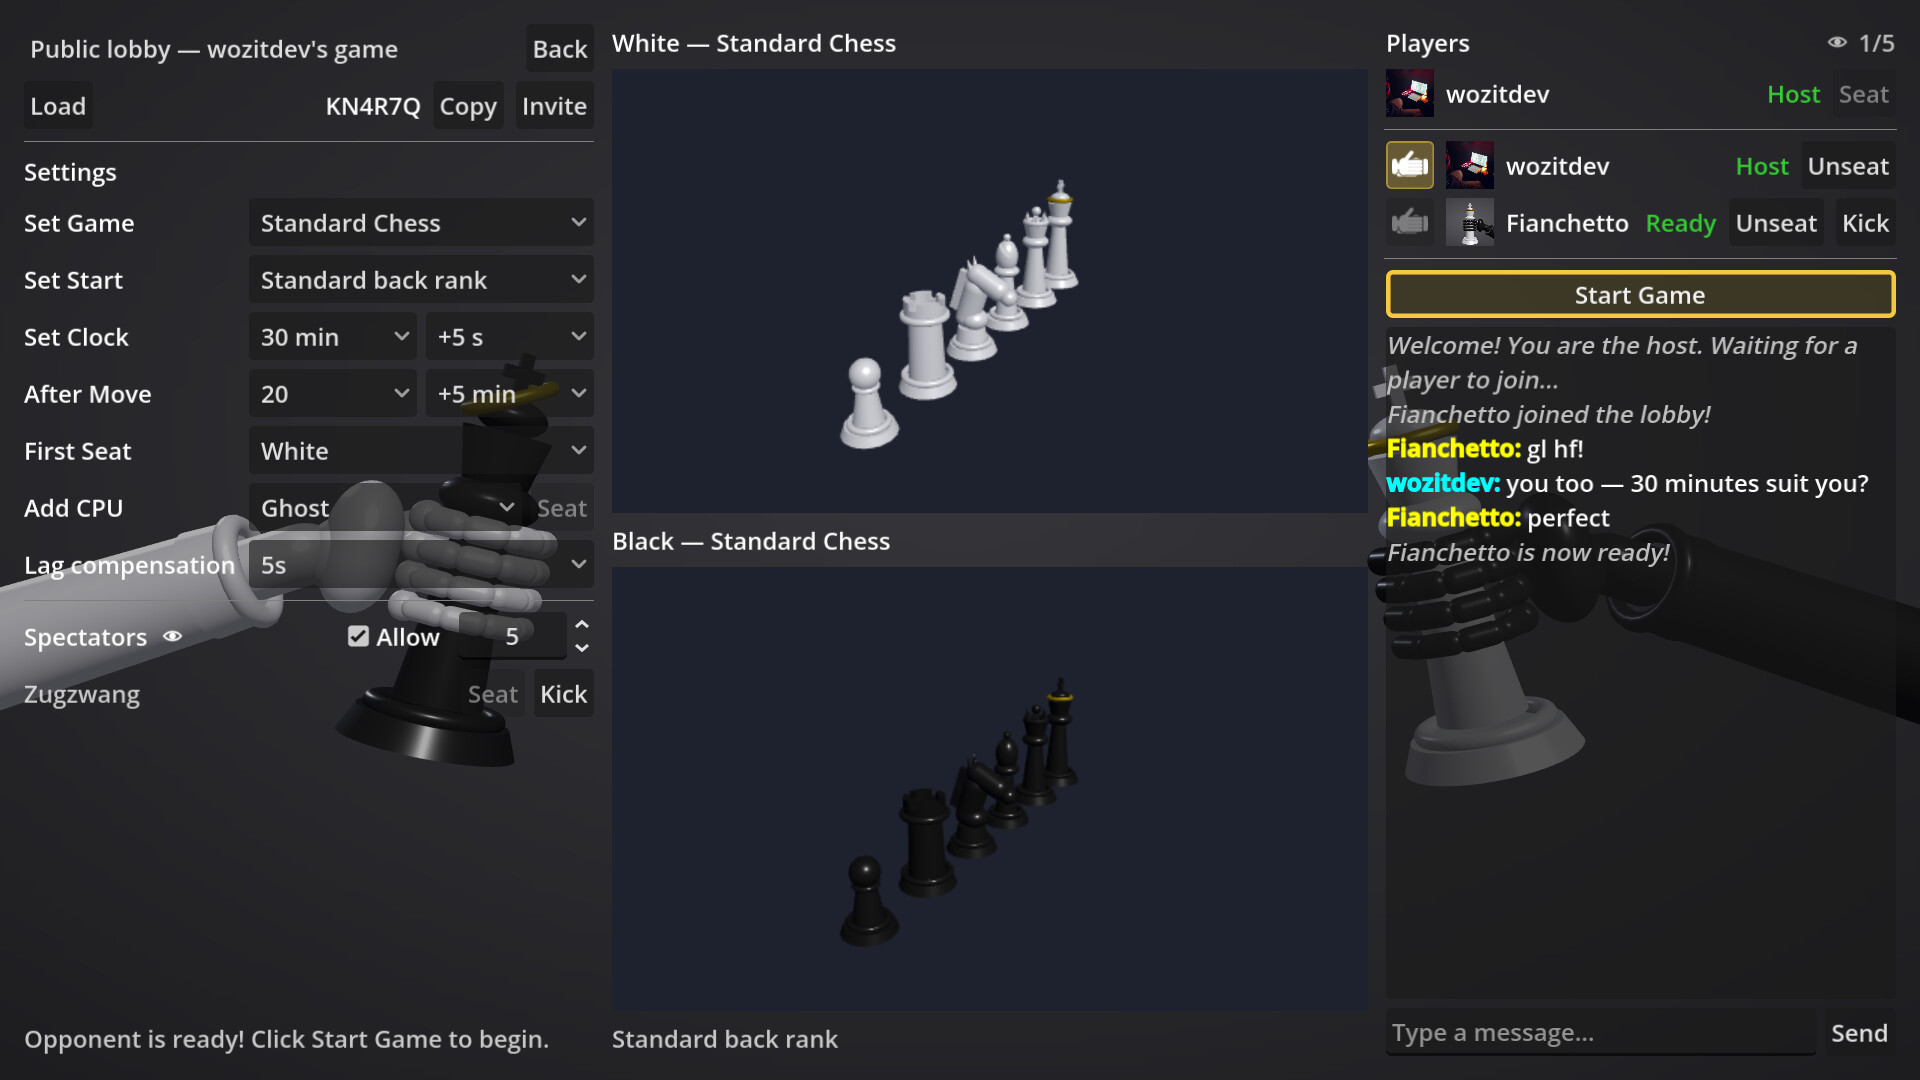
Task: Click the Load button
Action: pyautogui.click(x=58, y=106)
